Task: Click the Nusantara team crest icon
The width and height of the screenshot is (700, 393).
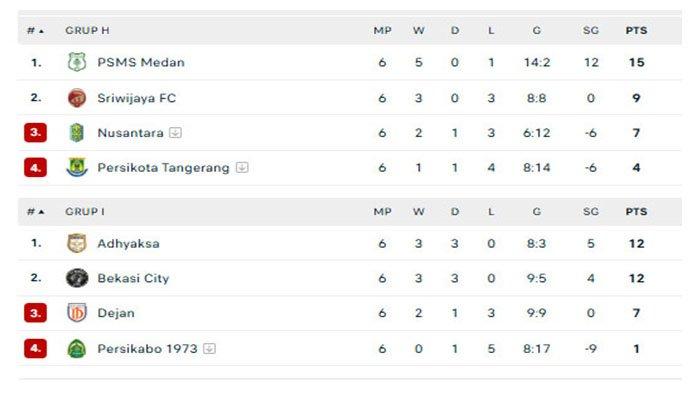Action: click(x=77, y=133)
